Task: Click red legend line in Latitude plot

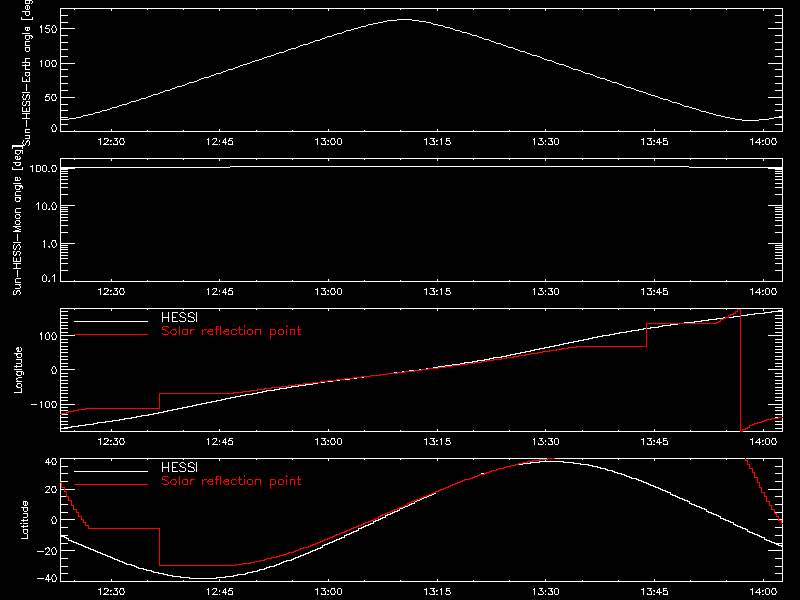Action: point(111,485)
